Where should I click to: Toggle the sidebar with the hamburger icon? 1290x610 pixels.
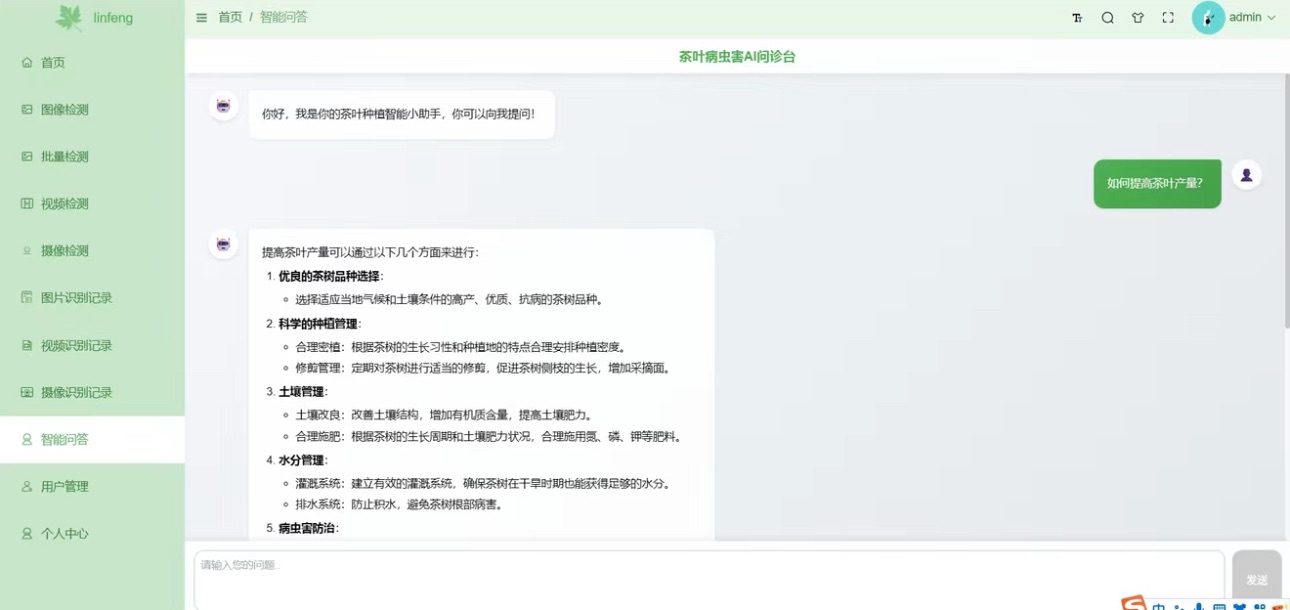pos(200,17)
